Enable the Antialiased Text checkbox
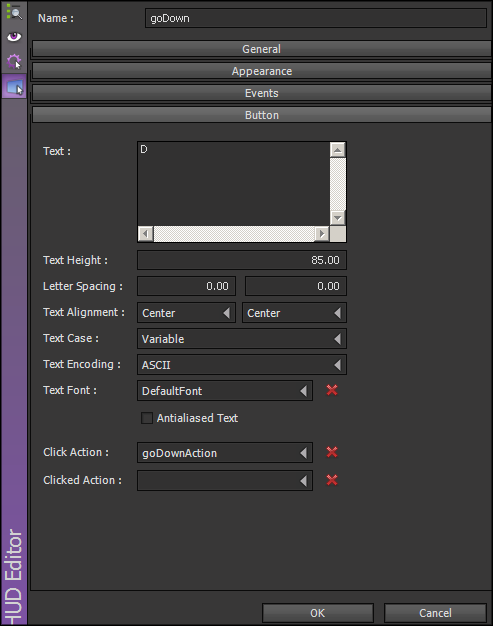Viewport: 493px width, 626px height. [147, 418]
